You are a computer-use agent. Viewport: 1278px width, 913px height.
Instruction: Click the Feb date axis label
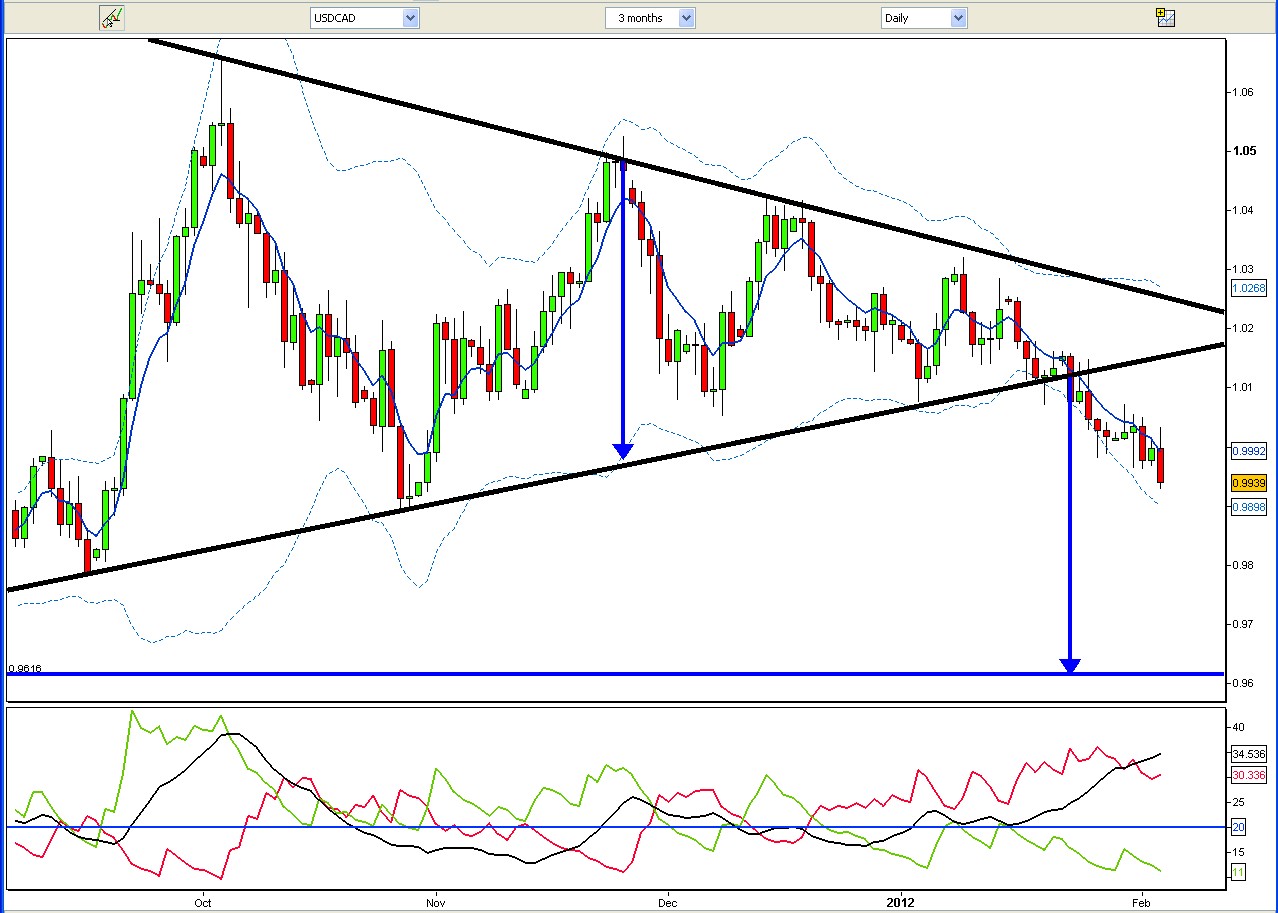[1141, 902]
